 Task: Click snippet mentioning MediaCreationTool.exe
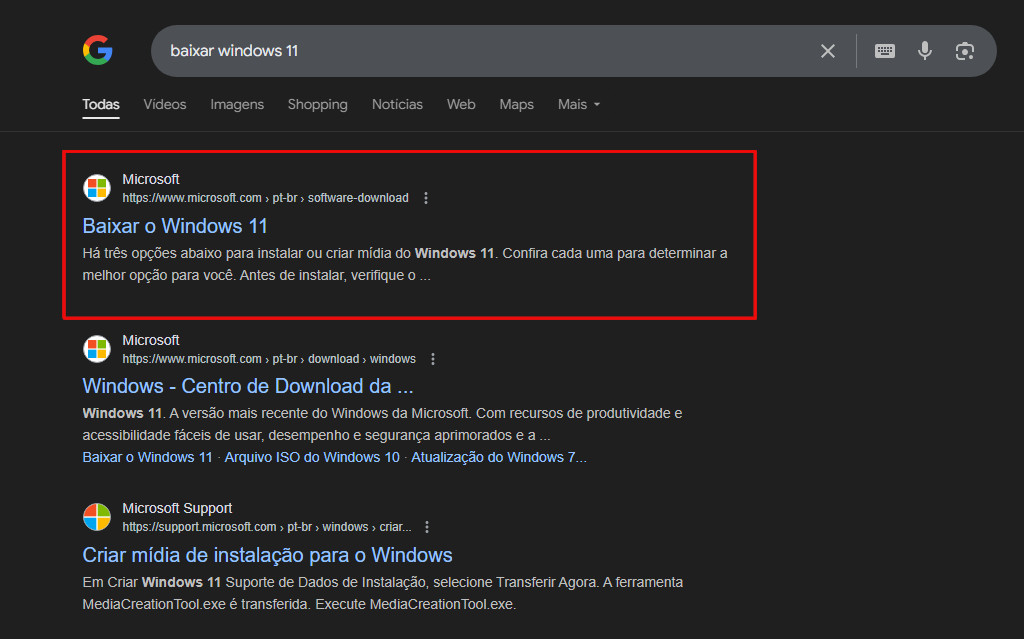click(x=383, y=593)
